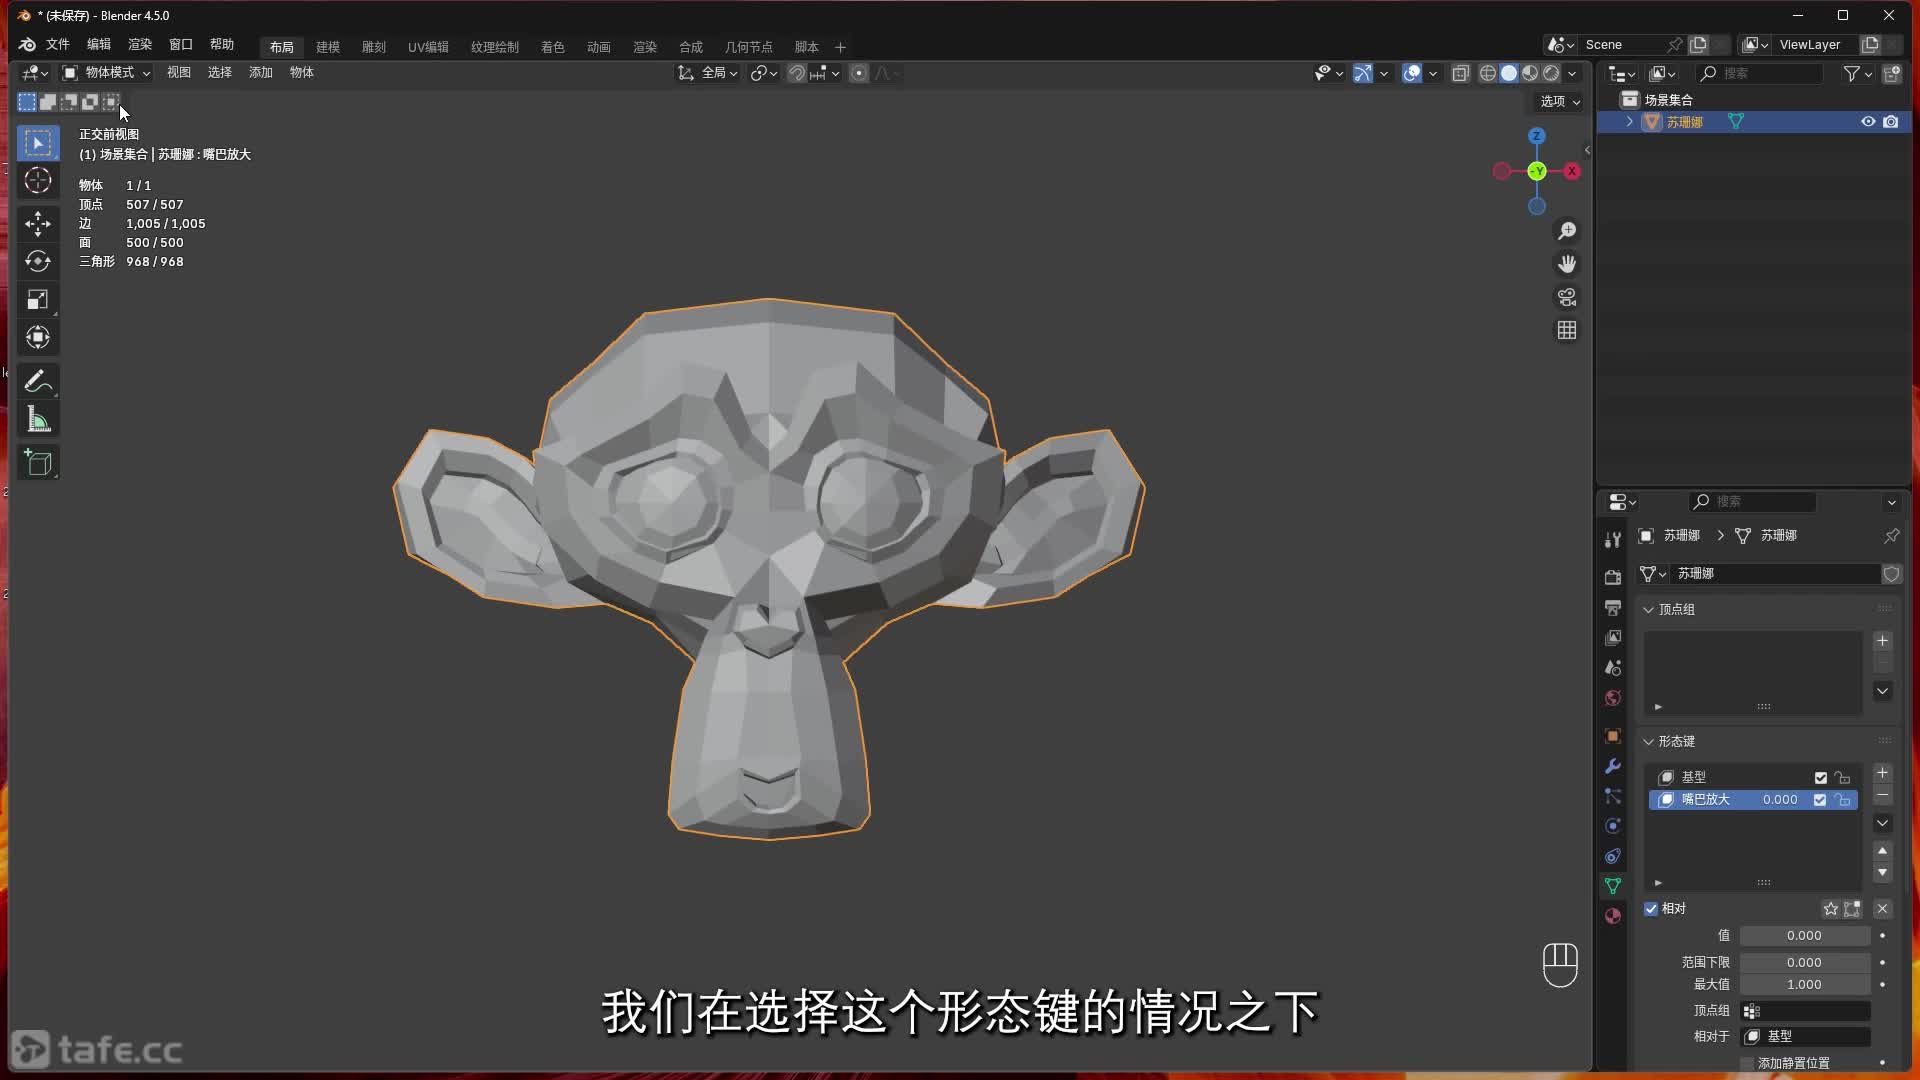Open the Output properties tab
This screenshot has height=1080, width=1920.
(x=1612, y=607)
